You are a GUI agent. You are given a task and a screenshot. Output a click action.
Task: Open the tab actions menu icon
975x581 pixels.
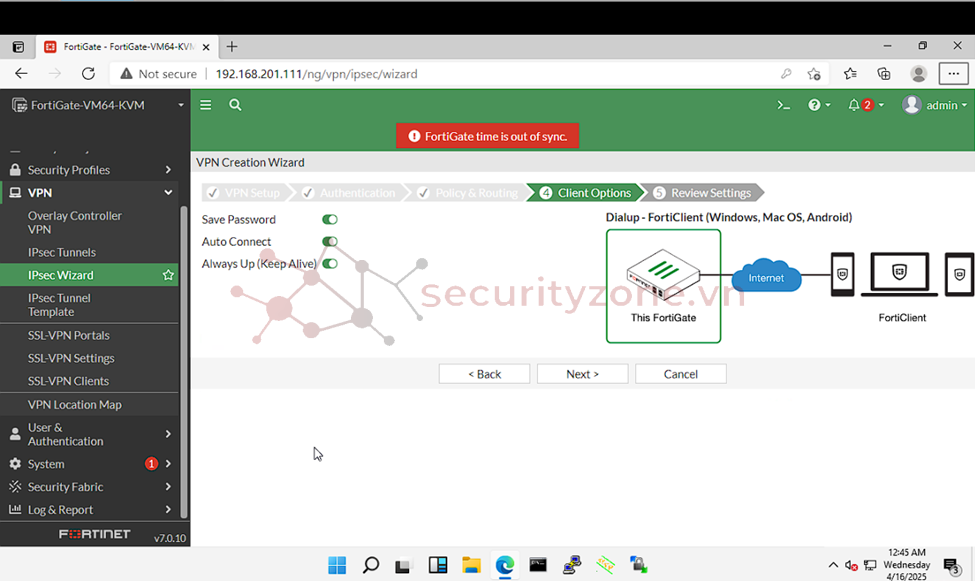18,47
